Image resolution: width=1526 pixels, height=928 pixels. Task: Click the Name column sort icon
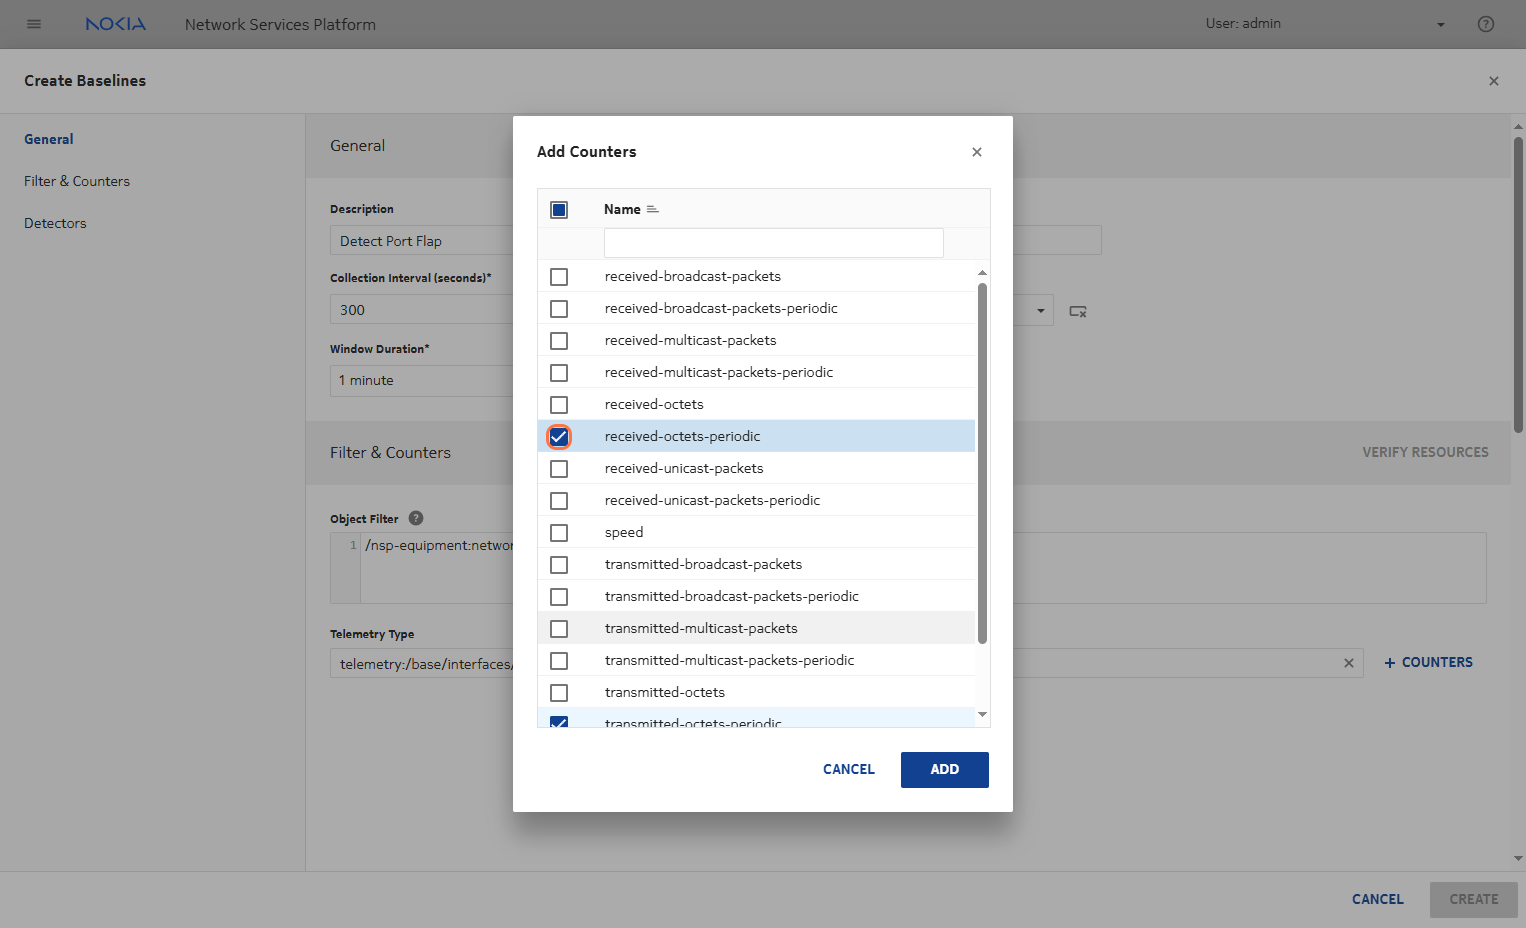click(x=653, y=209)
